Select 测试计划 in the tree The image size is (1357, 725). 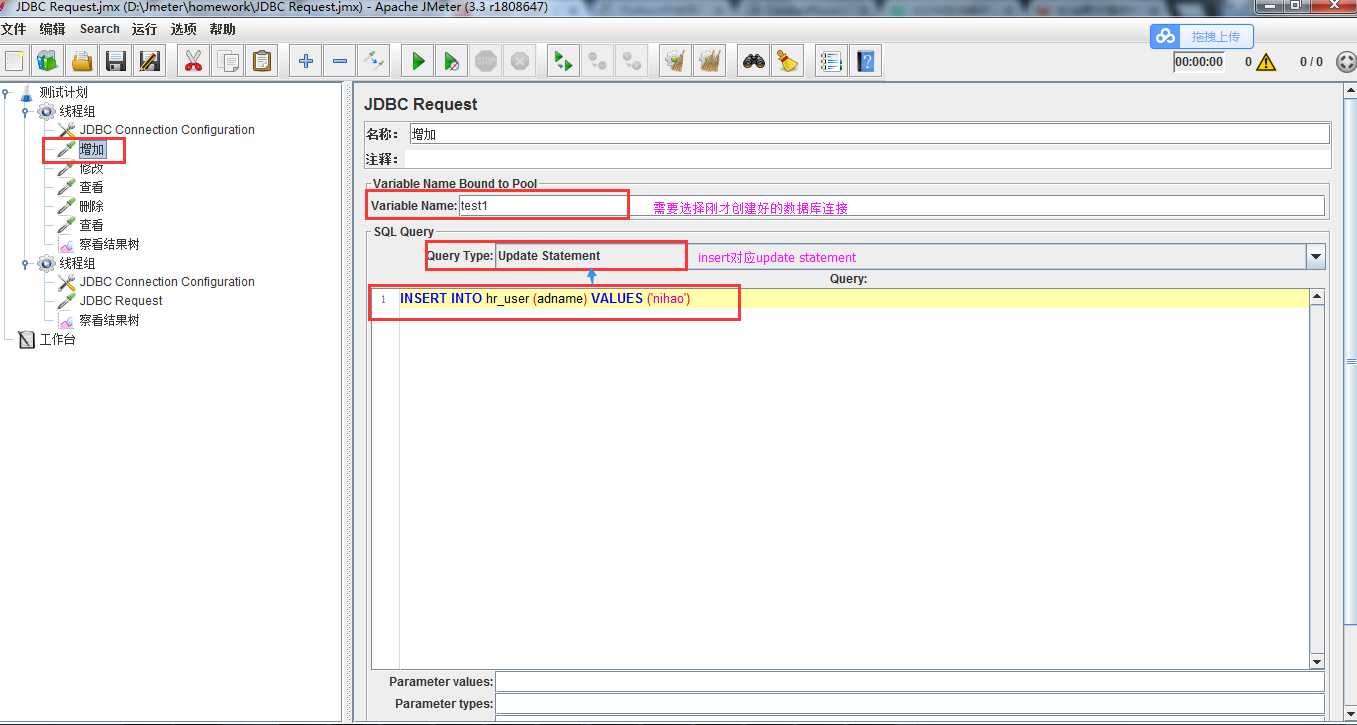click(64, 92)
